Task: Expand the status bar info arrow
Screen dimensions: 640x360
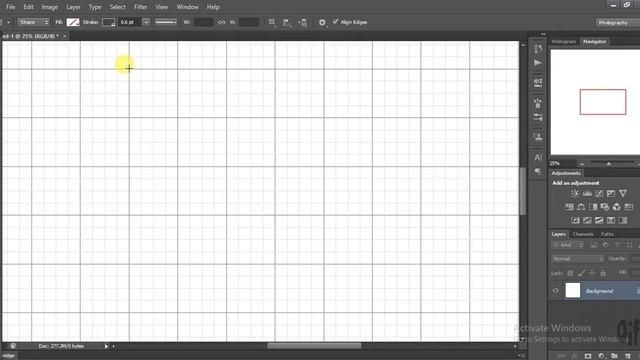Action: [106, 346]
